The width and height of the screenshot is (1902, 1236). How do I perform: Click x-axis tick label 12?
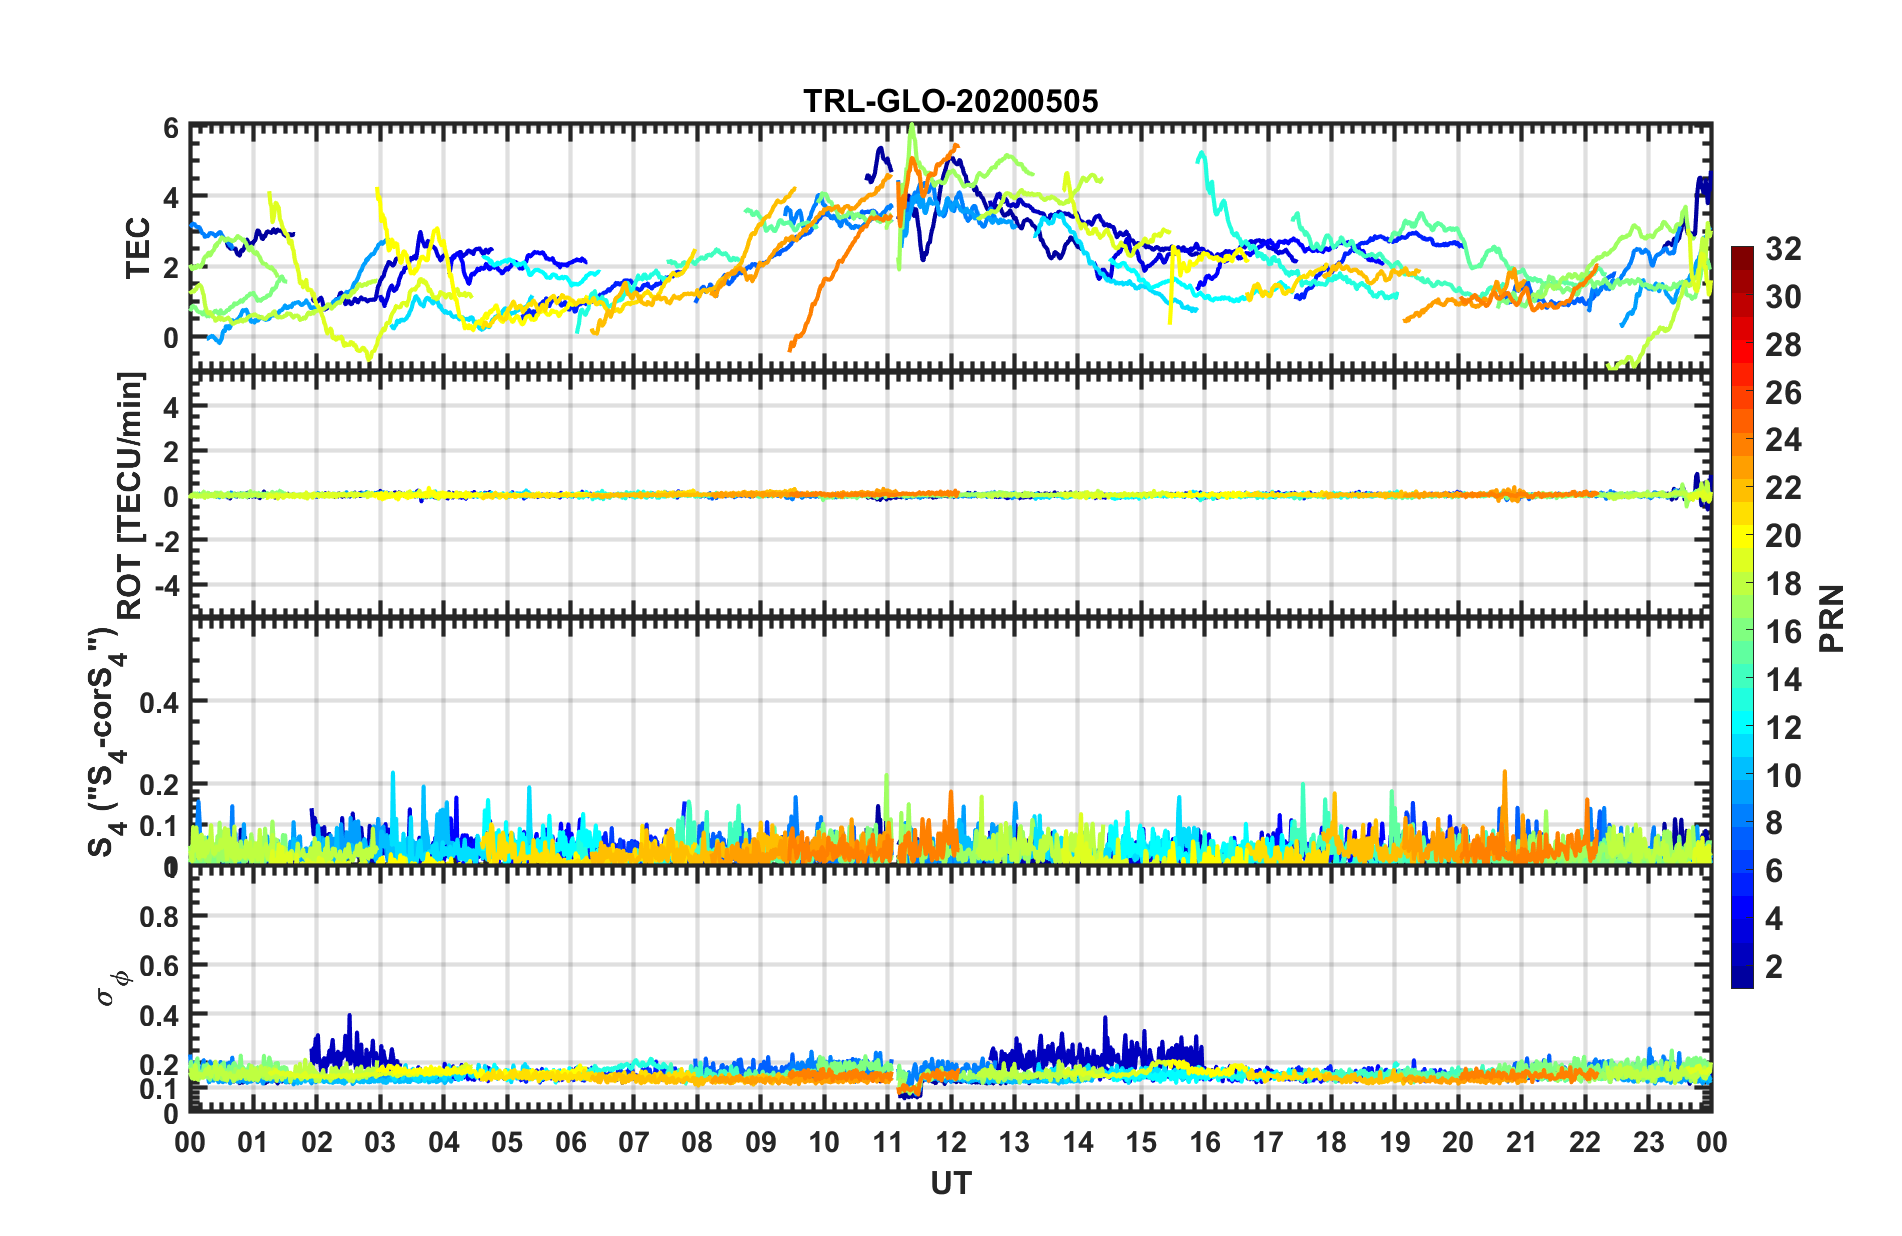pyautogui.click(x=951, y=1142)
